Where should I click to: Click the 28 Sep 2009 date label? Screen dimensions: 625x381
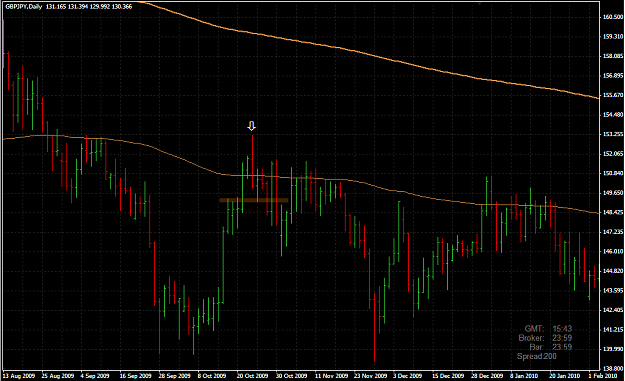tap(175, 376)
